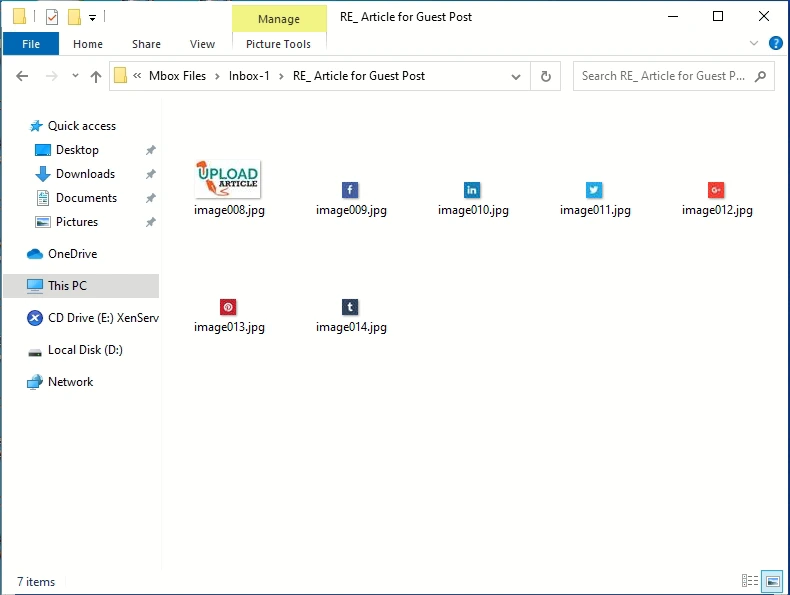Click the pin icon beside Documents
The height and width of the screenshot is (595, 790).
click(x=150, y=198)
